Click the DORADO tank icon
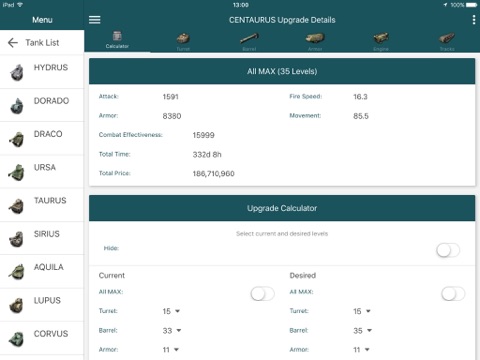Screen dimensions: 480x360 tap(17, 106)
